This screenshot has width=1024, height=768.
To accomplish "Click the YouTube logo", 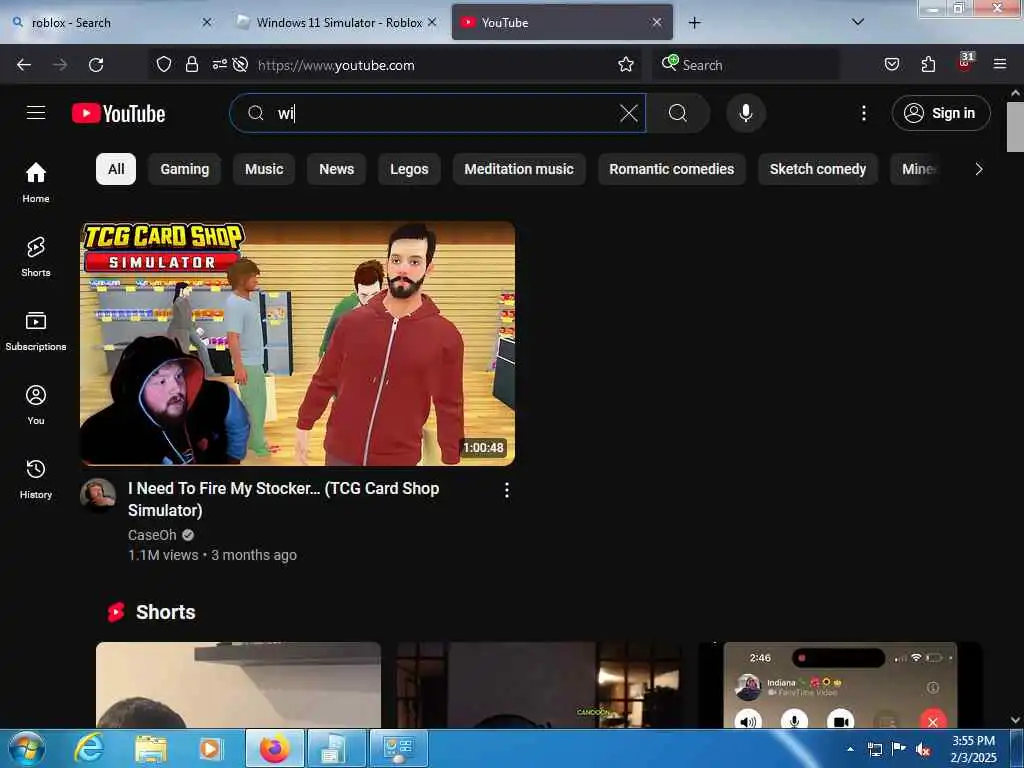I will click(118, 114).
